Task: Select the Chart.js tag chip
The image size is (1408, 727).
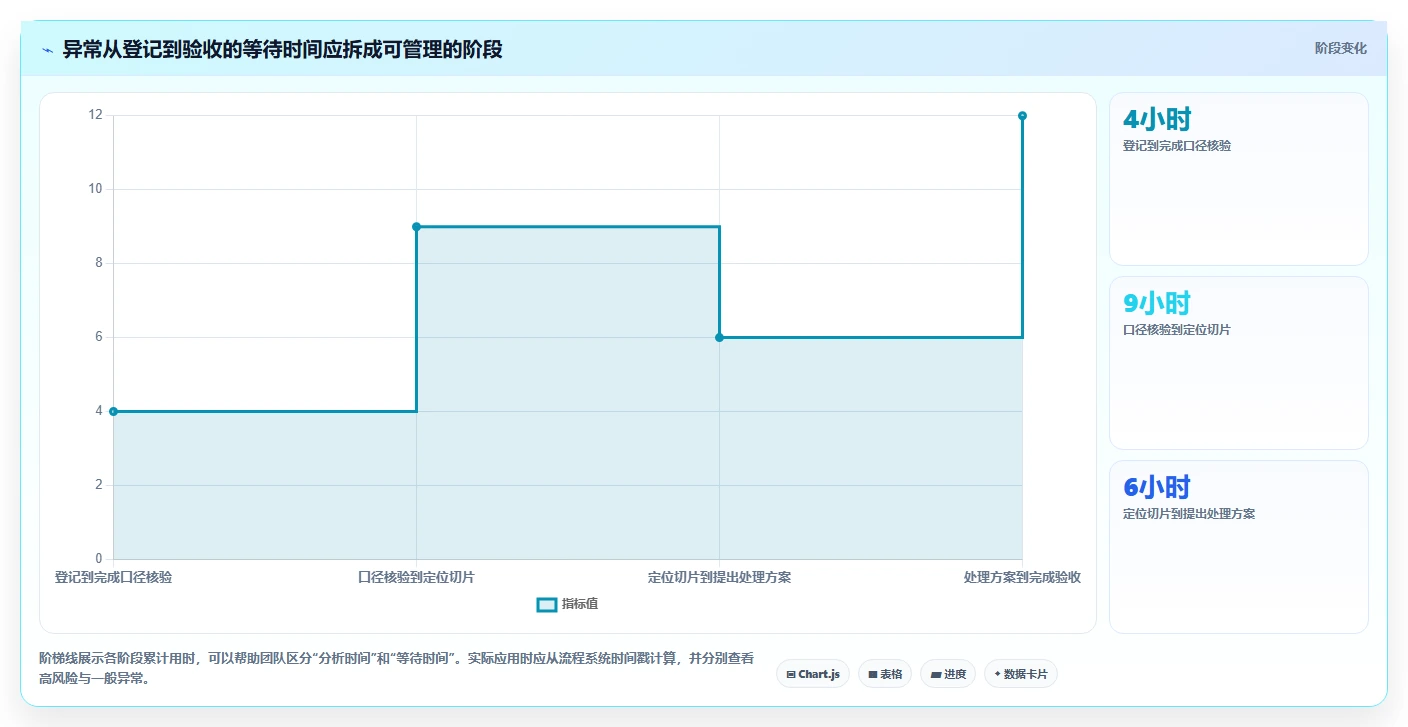Action: [x=813, y=674]
